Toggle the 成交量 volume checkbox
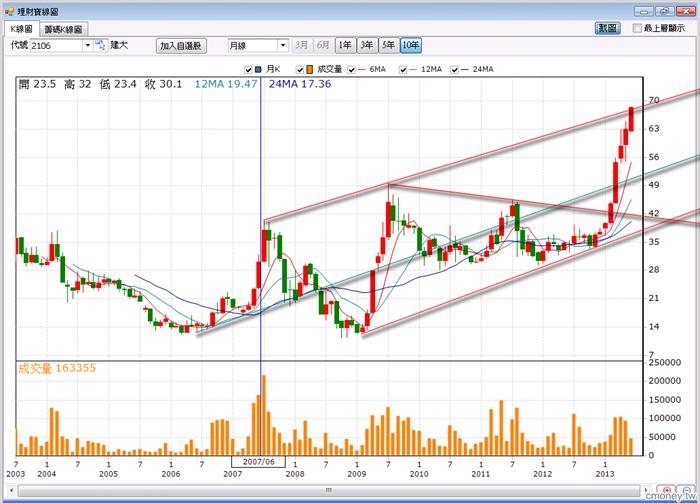This screenshot has height=503, width=700. (300, 69)
